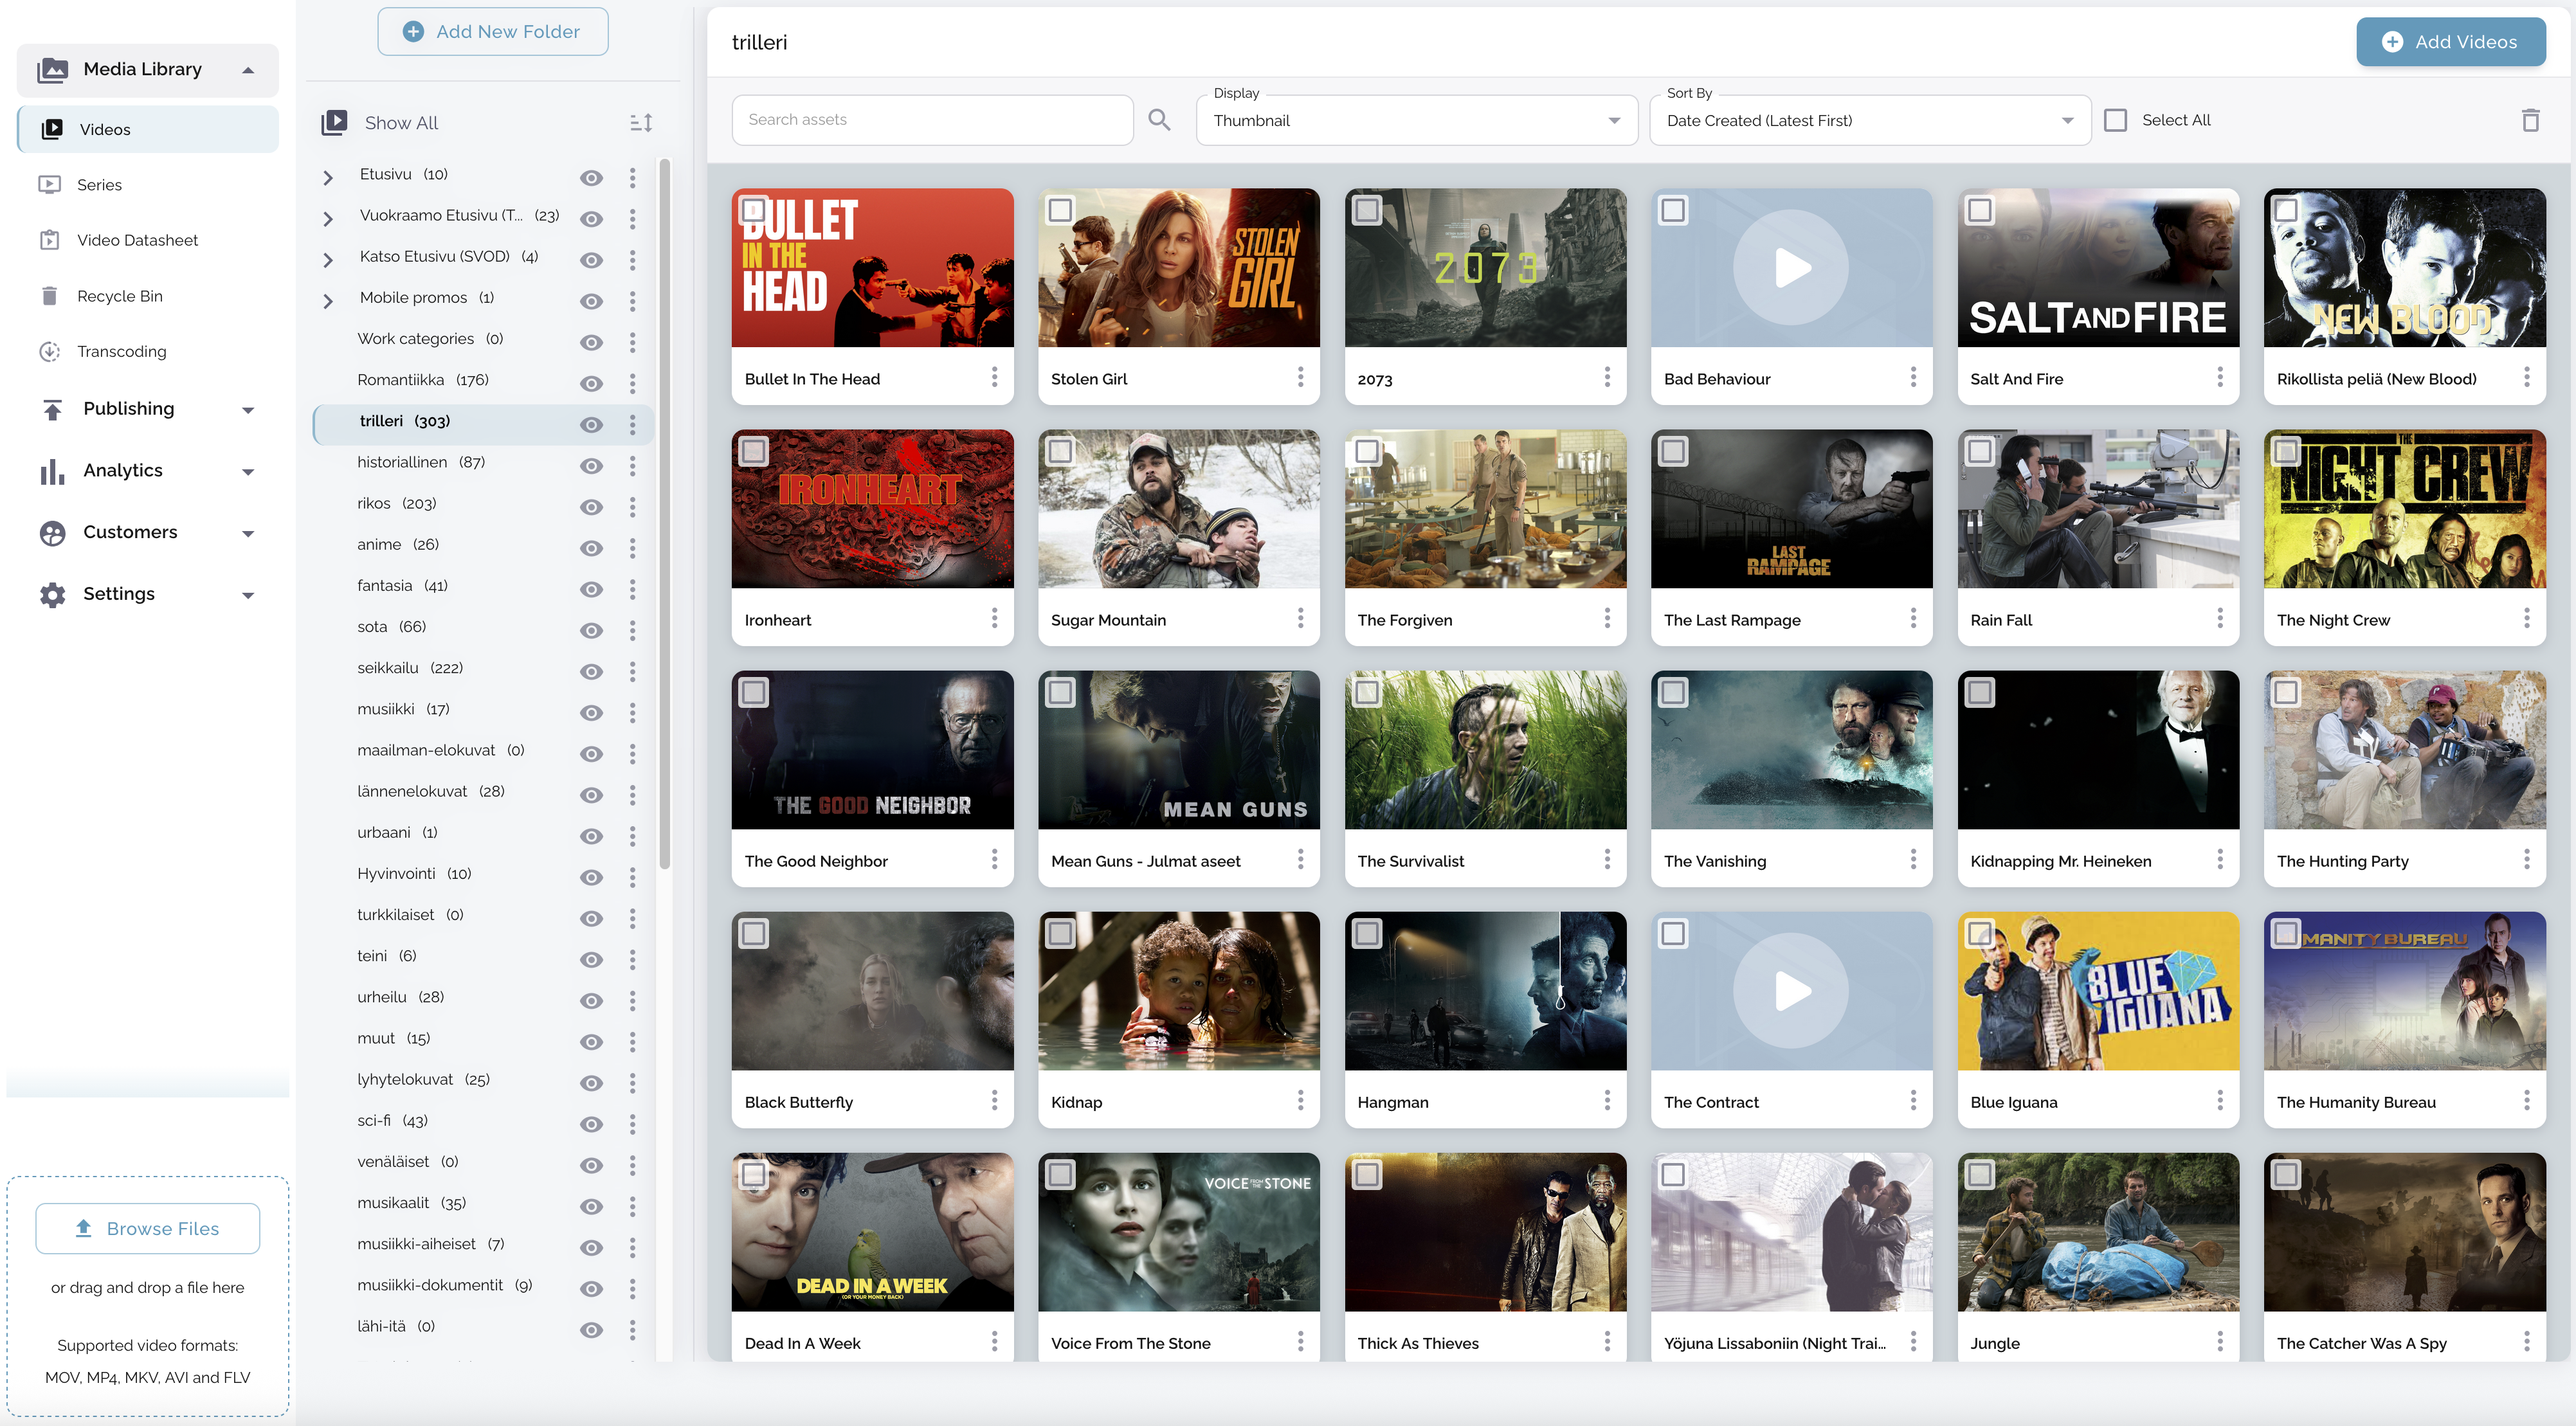Open kebab menu for Ironheart video
The height and width of the screenshot is (1426, 2576).
(994, 619)
